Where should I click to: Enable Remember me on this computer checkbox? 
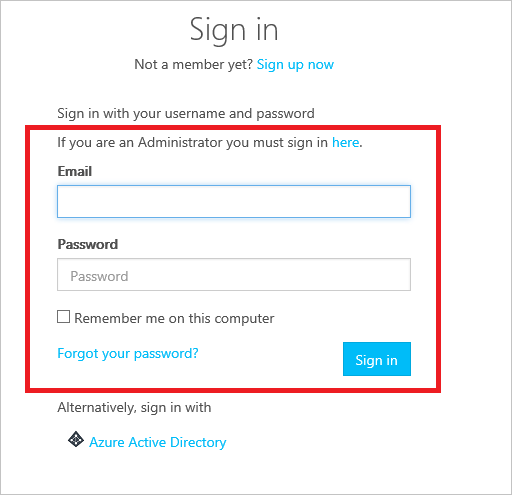point(63,317)
